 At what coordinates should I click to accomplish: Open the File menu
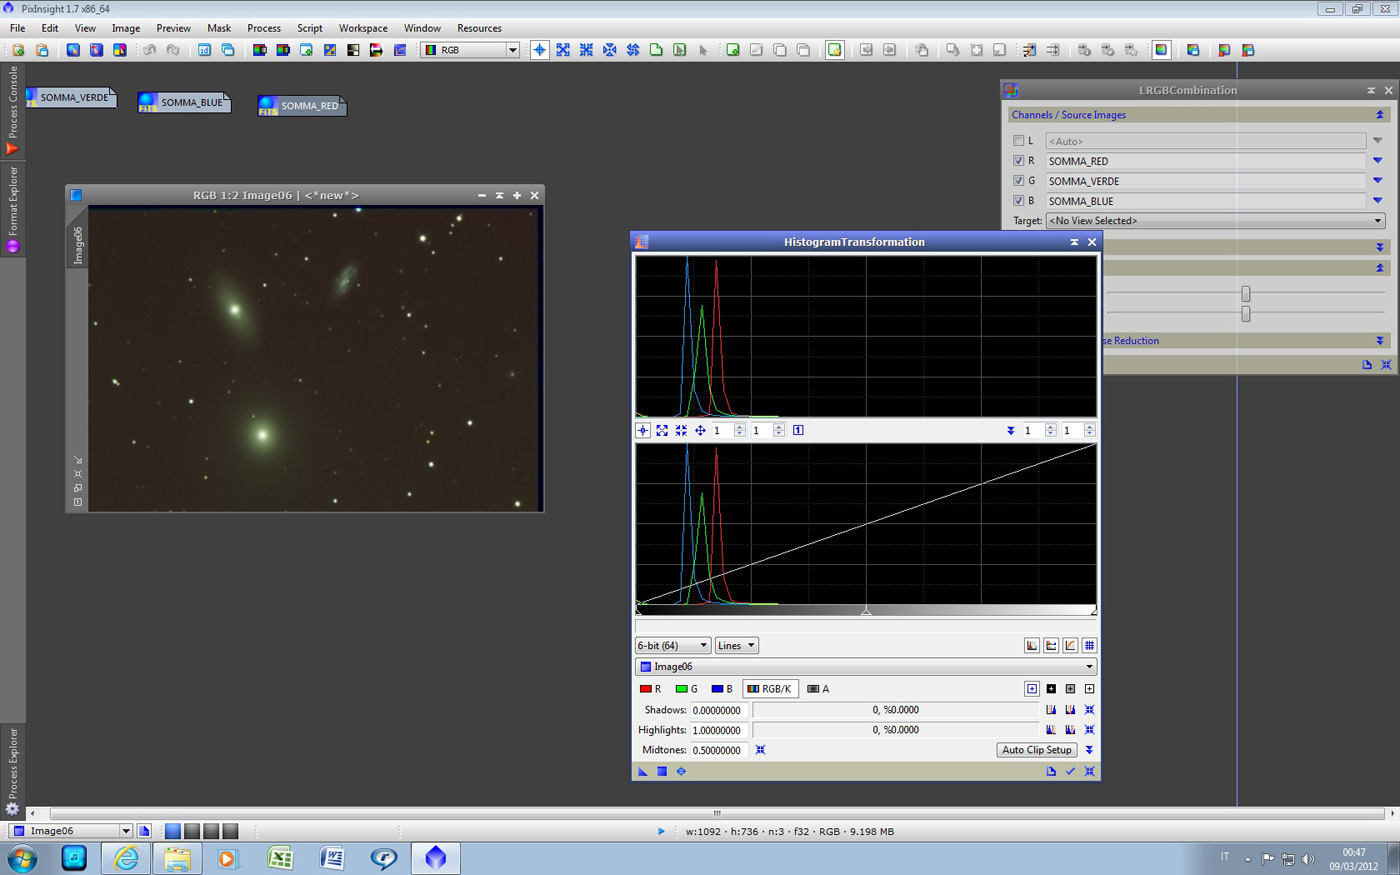[18, 28]
